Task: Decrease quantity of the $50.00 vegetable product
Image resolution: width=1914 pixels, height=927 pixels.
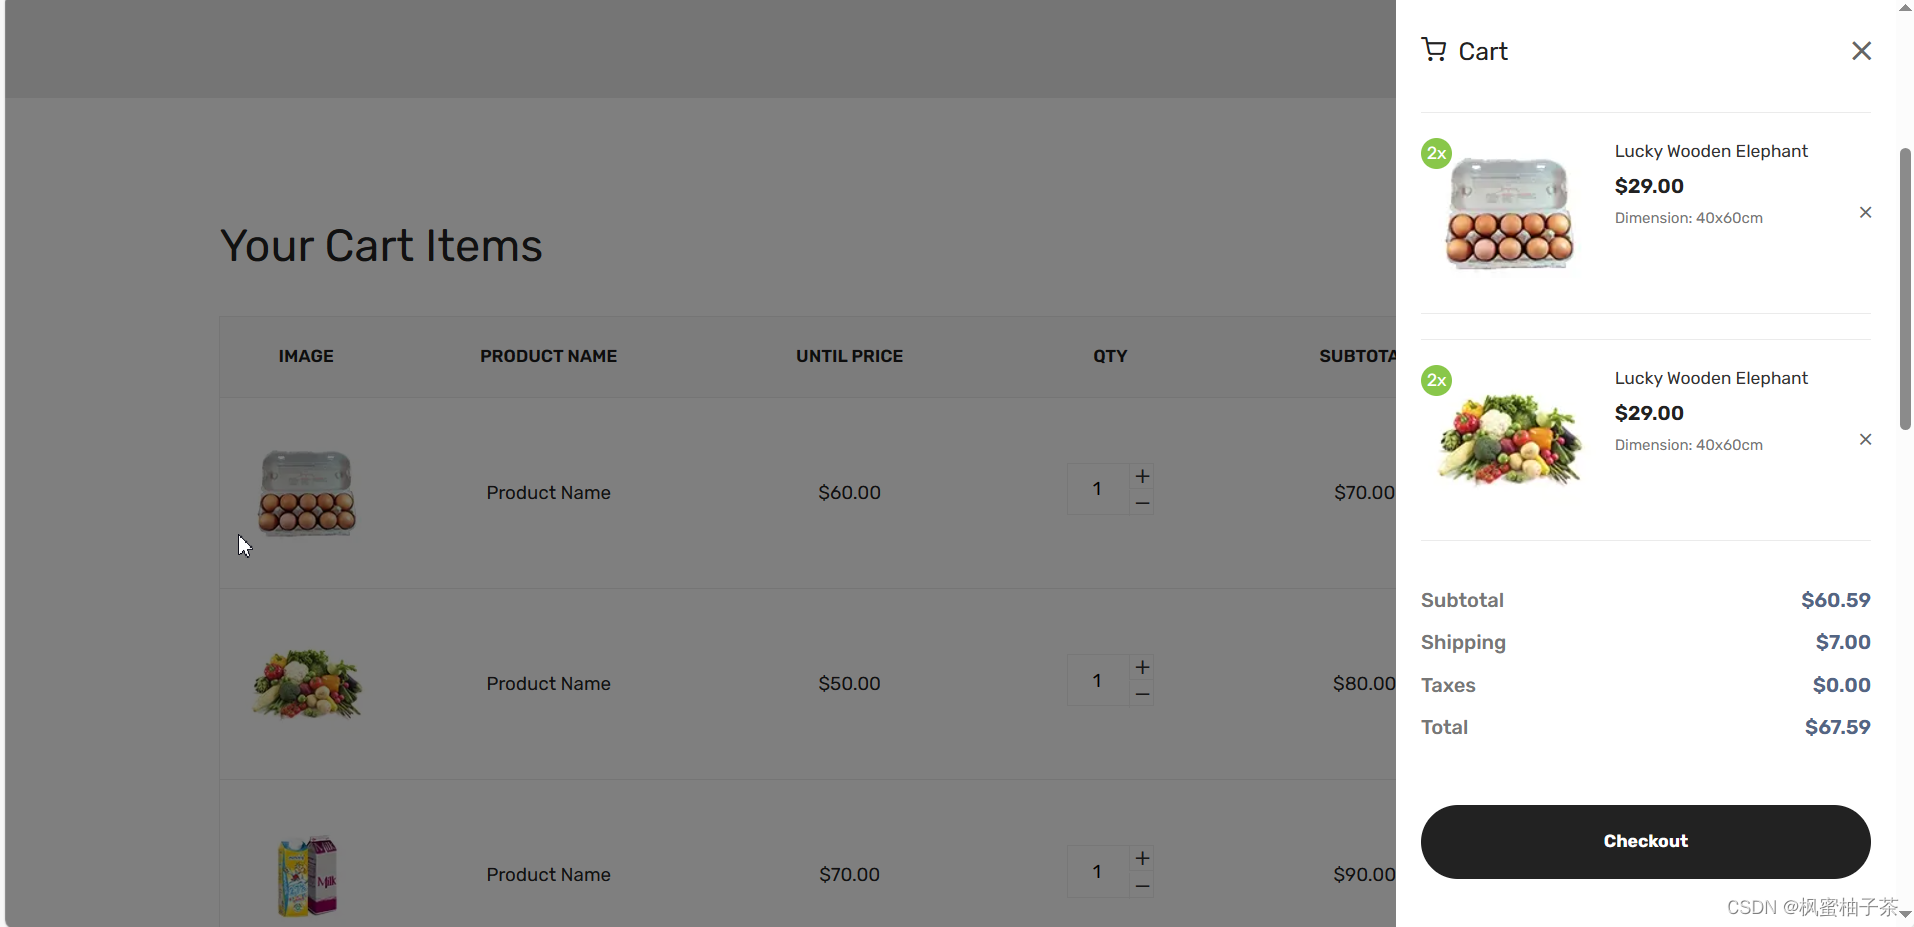Action: pyautogui.click(x=1142, y=693)
